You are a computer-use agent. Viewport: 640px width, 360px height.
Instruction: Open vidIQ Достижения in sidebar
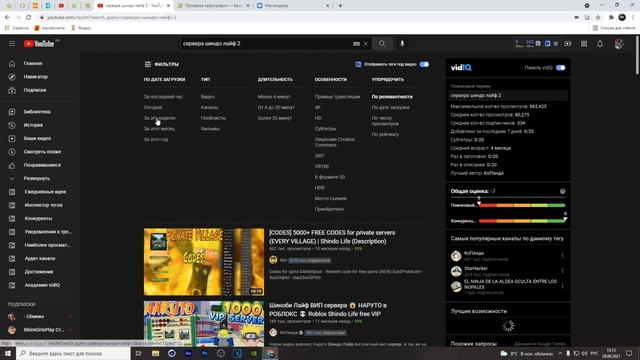coord(40,272)
